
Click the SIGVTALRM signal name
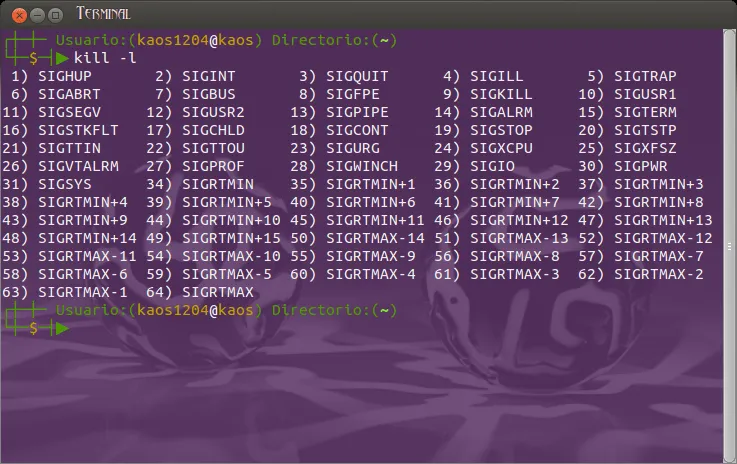(x=78, y=166)
